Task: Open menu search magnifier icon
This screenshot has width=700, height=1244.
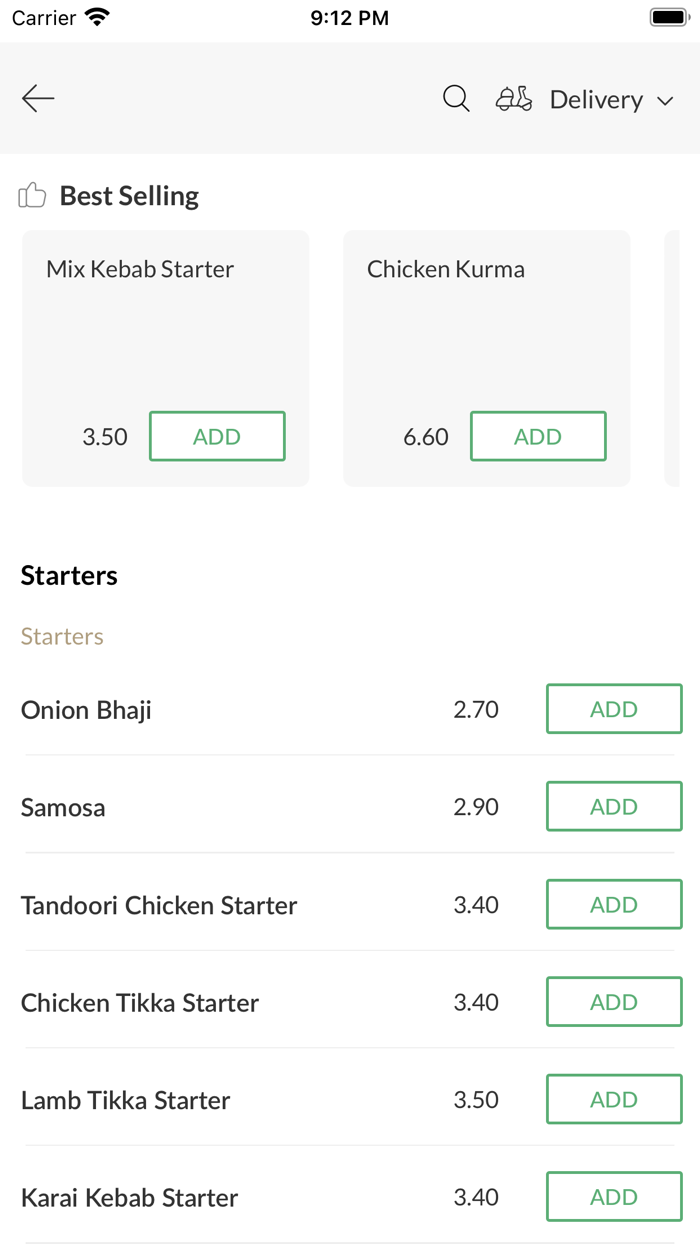Action: pos(456,98)
